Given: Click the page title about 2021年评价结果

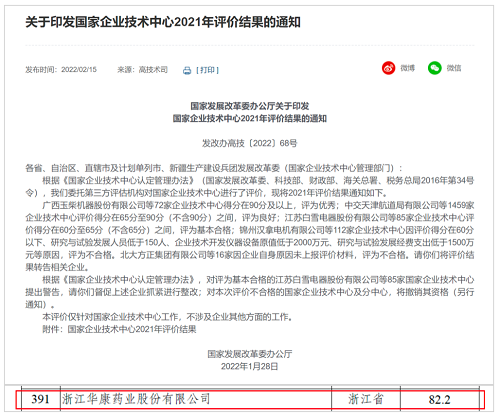Looking at the screenshot, I should tap(163, 22).
